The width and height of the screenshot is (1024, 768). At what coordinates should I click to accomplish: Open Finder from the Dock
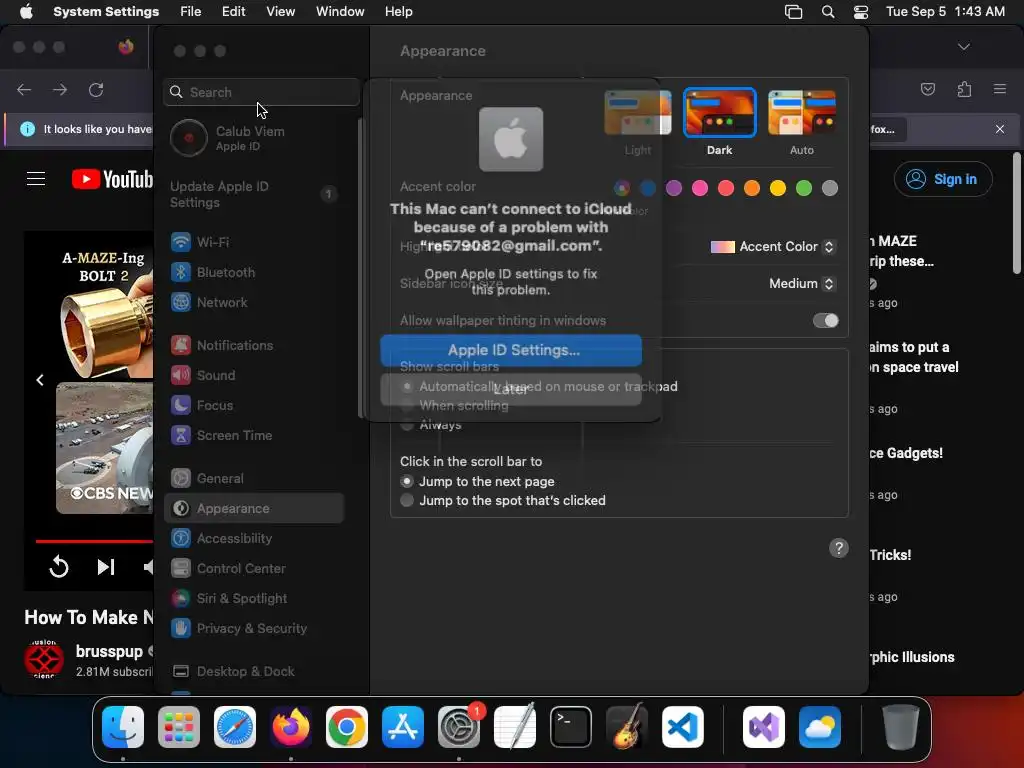(x=123, y=727)
